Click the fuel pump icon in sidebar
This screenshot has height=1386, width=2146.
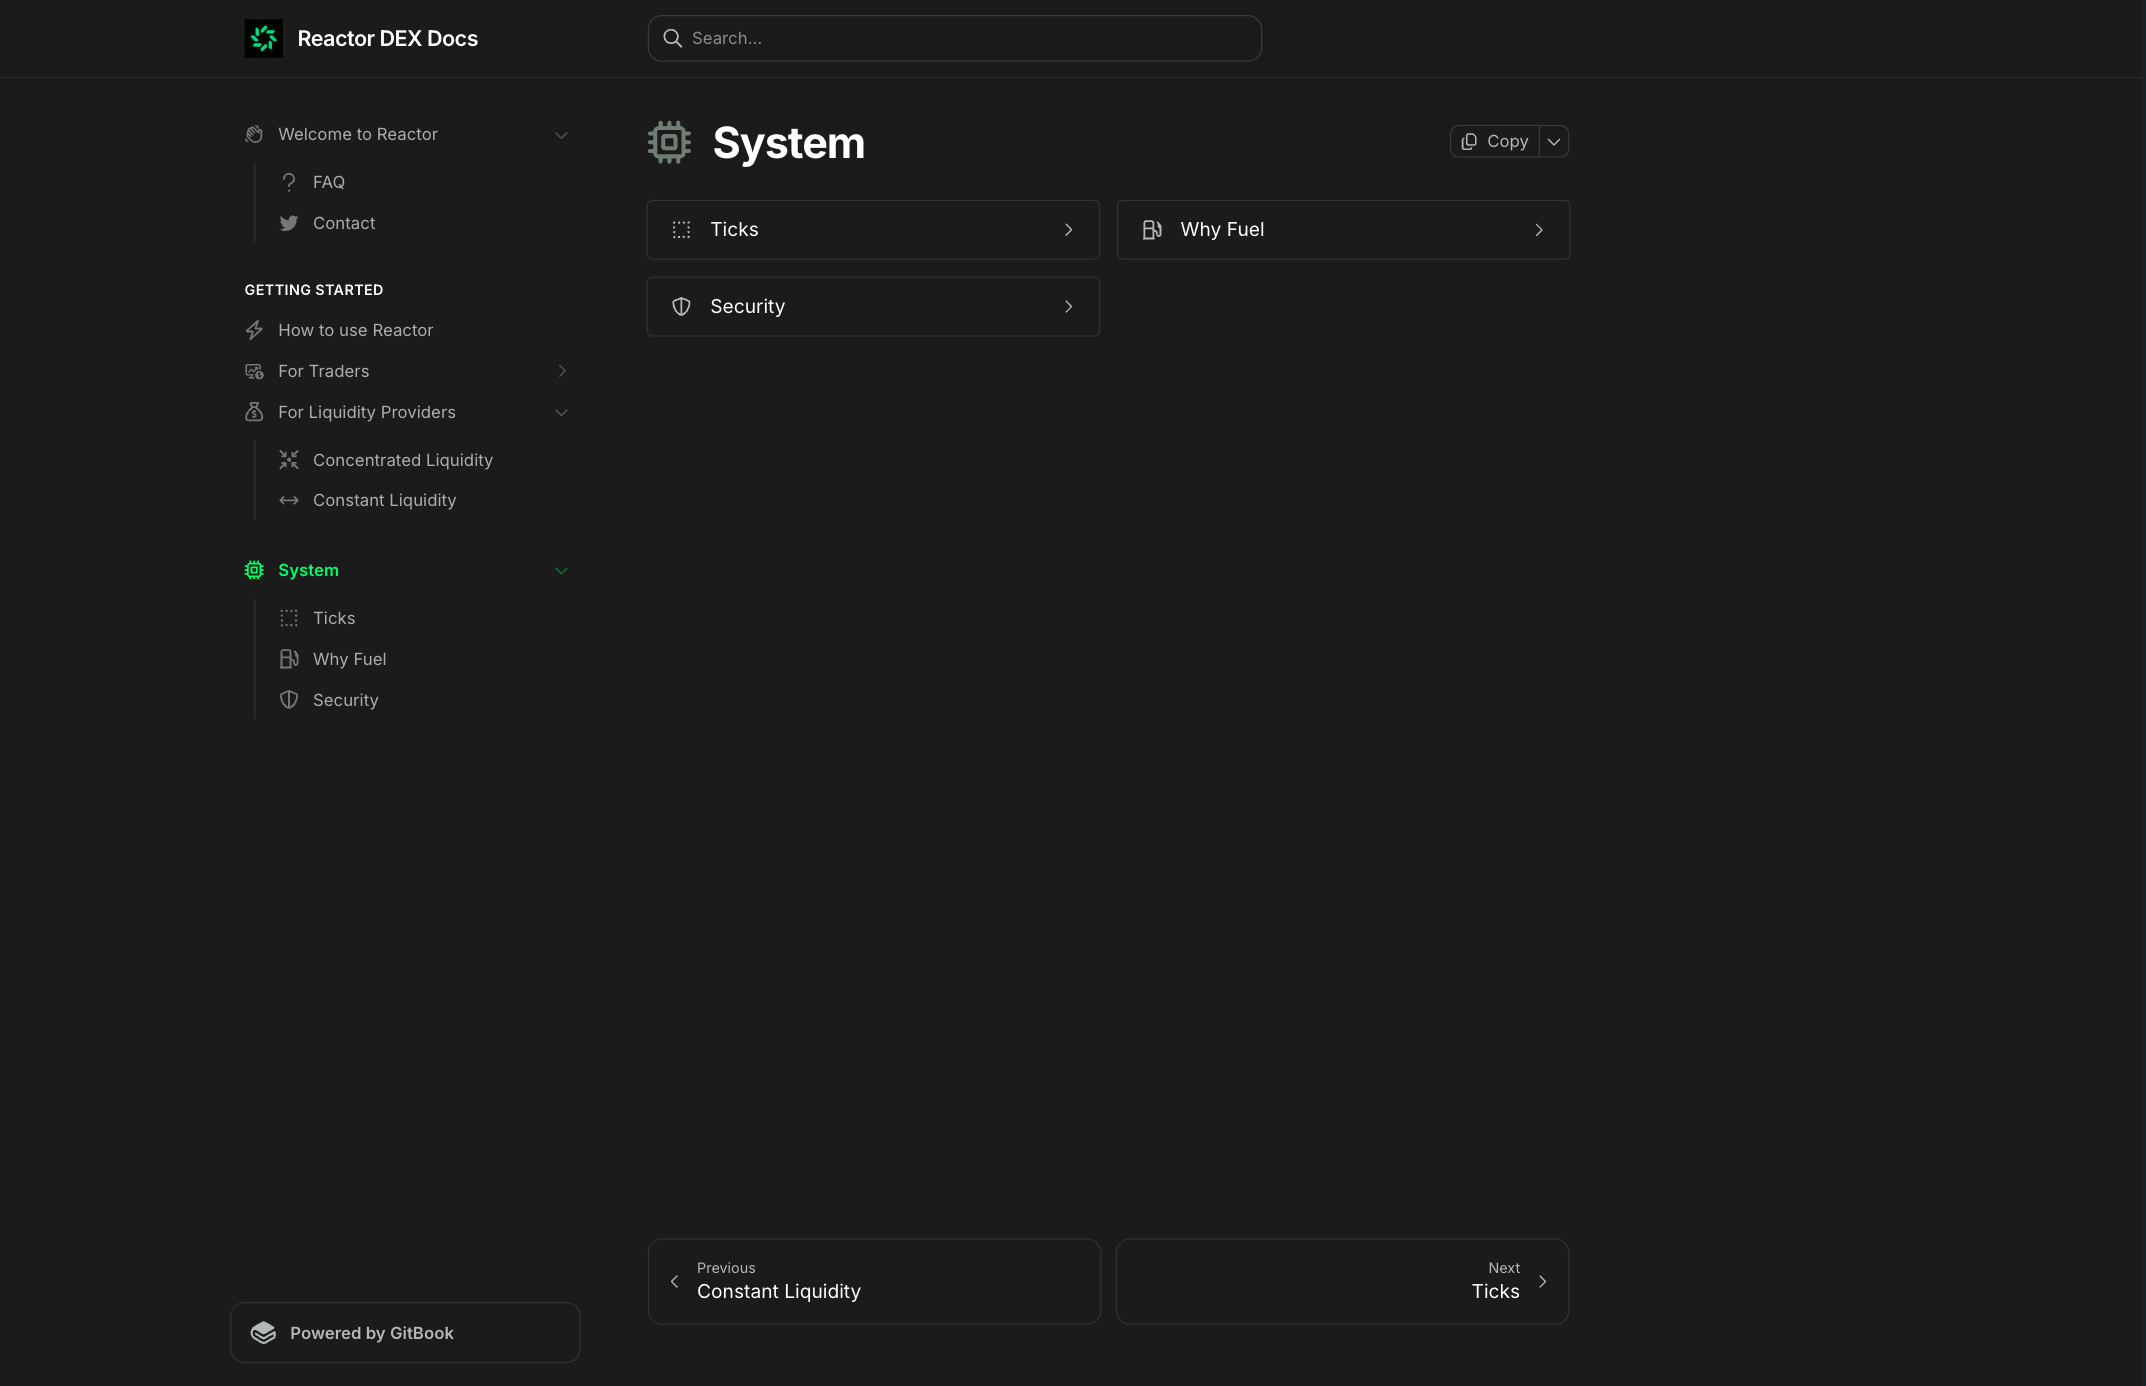pyautogui.click(x=289, y=659)
